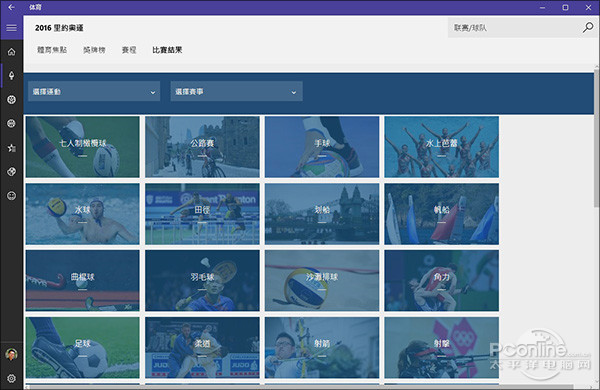Expand the 選擇運動 dropdown
The width and height of the screenshot is (600, 390).
click(x=94, y=91)
